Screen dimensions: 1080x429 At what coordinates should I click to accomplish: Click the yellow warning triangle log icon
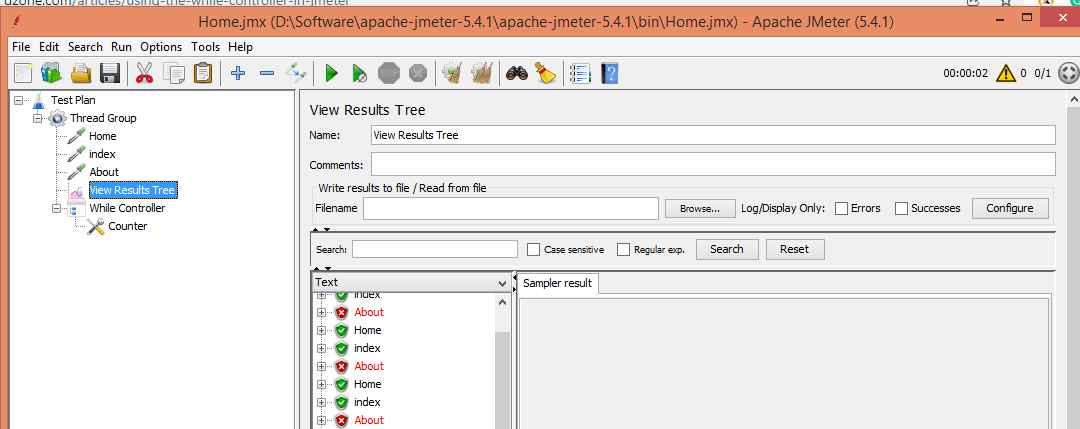[x=1006, y=72]
